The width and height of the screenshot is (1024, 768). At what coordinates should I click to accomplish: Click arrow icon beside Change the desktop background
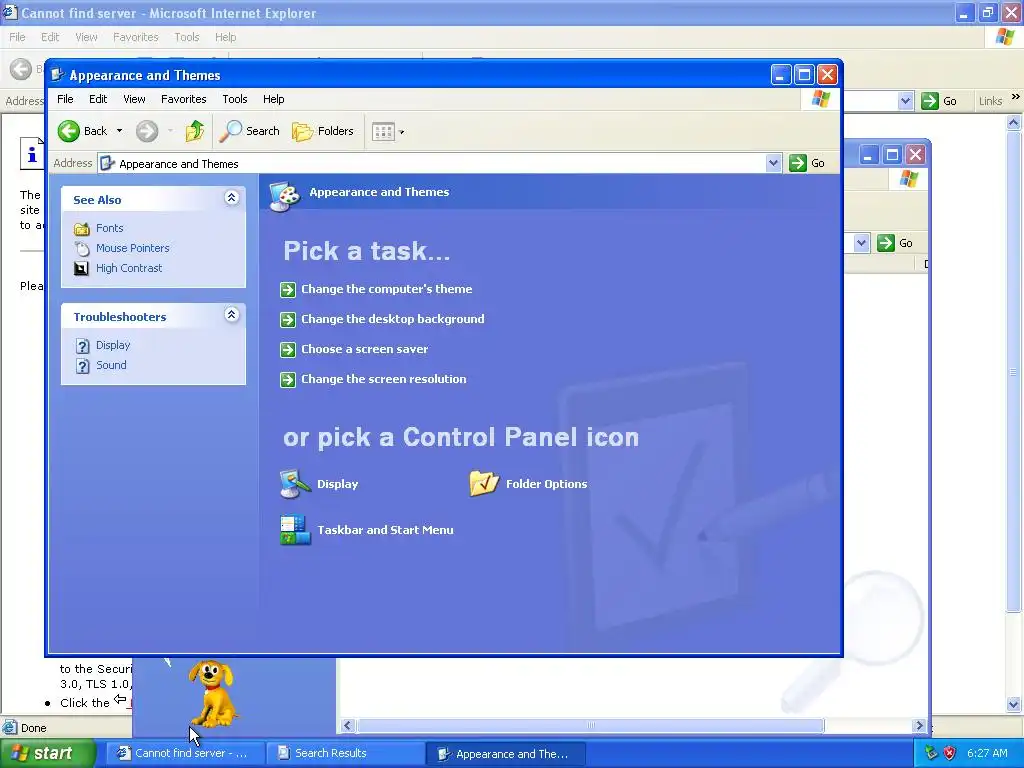[288, 319]
